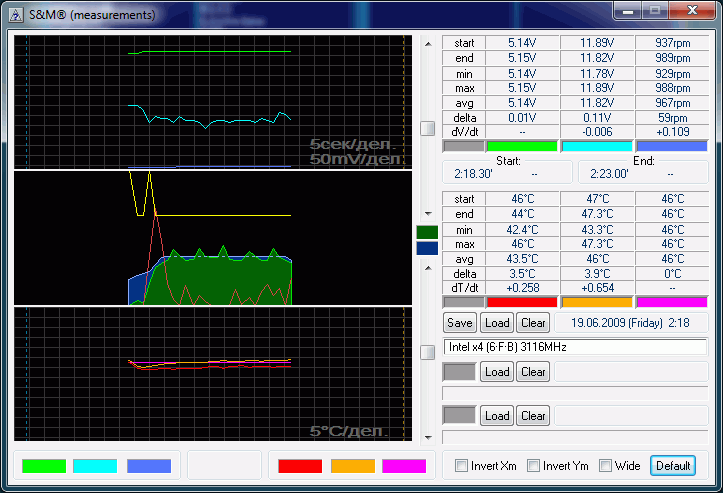Click the second slot's Load button
Screen dimensions: 723x493
497,372
